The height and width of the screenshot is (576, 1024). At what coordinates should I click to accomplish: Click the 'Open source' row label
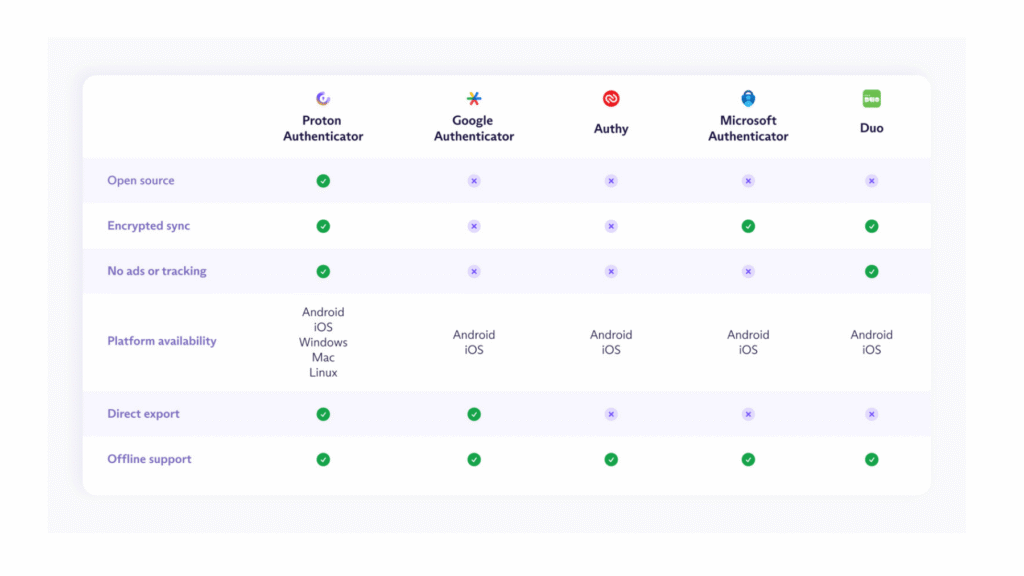point(141,180)
